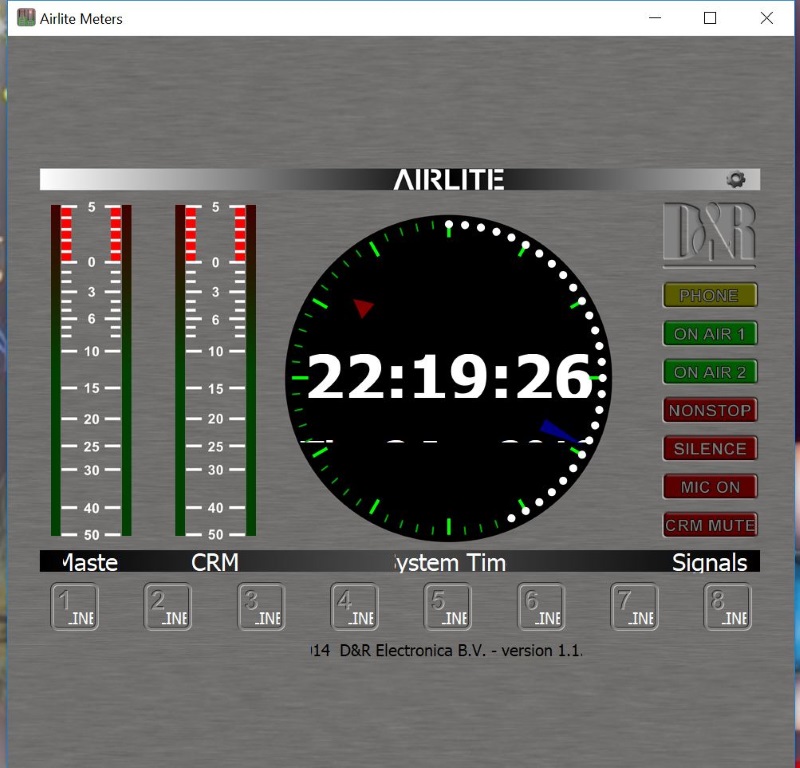Click the 22:19:26 digital clock display
The width and height of the screenshot is (800, 768).
click(x=449, y=379)
